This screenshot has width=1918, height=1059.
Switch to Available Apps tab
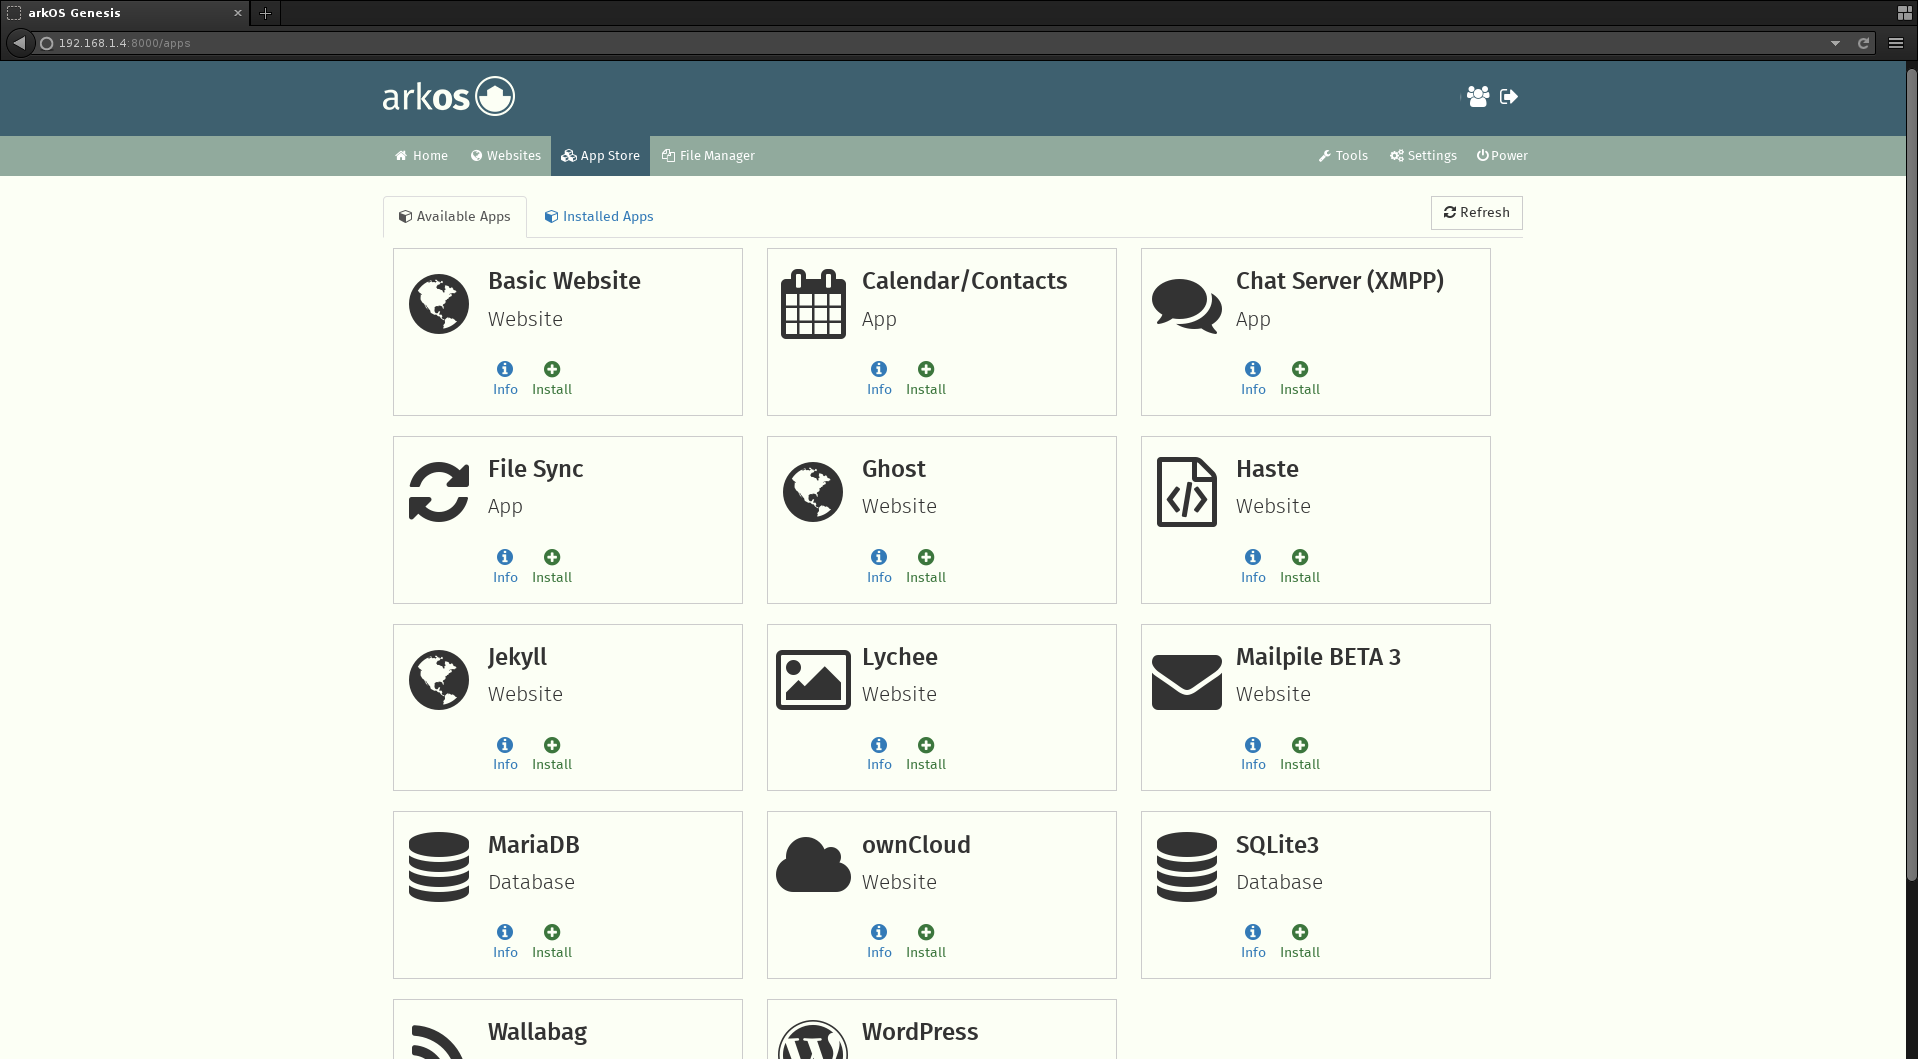click(x=455, y=217)
